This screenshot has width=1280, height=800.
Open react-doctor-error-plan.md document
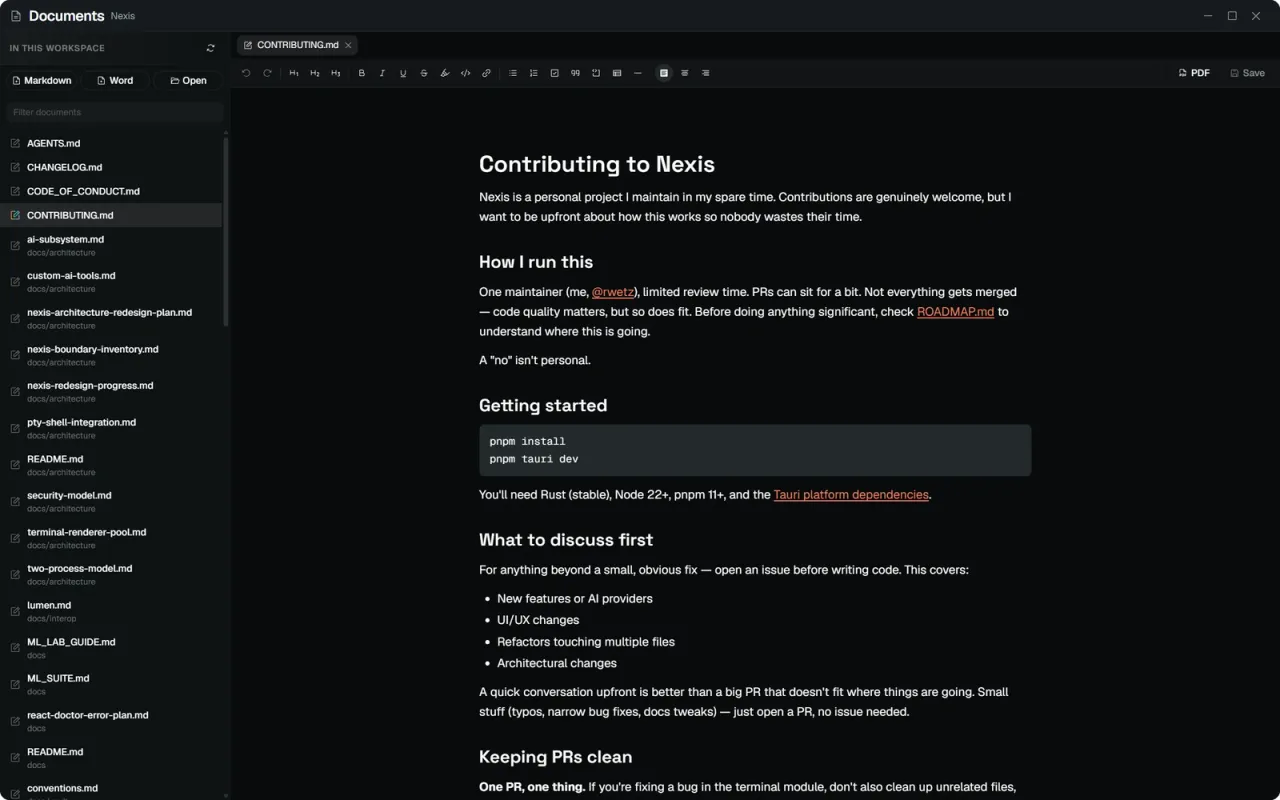tap(111, 721)
